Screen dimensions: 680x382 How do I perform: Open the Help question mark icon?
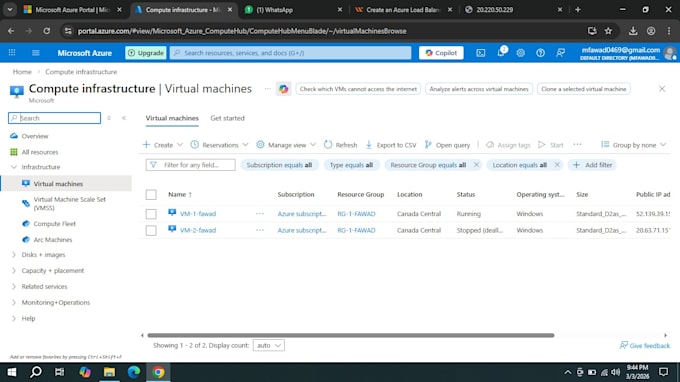click(540, 53)
